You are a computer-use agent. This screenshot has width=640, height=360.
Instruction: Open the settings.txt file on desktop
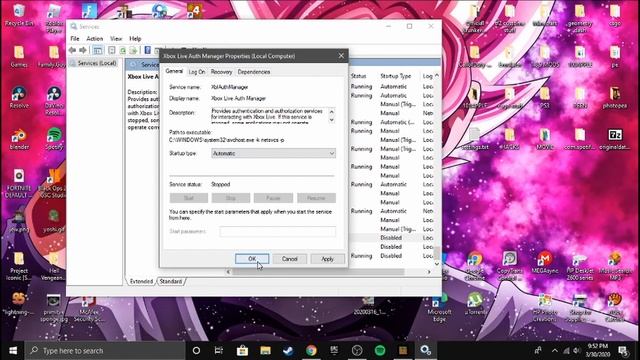474,139
